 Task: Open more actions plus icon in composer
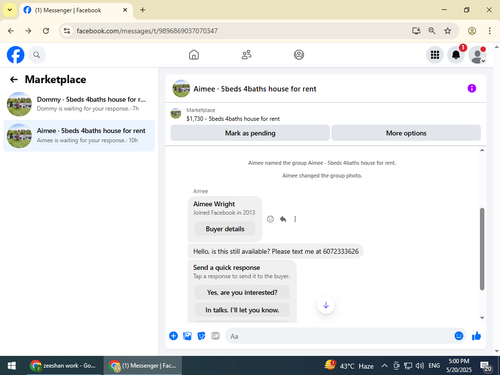173,336
